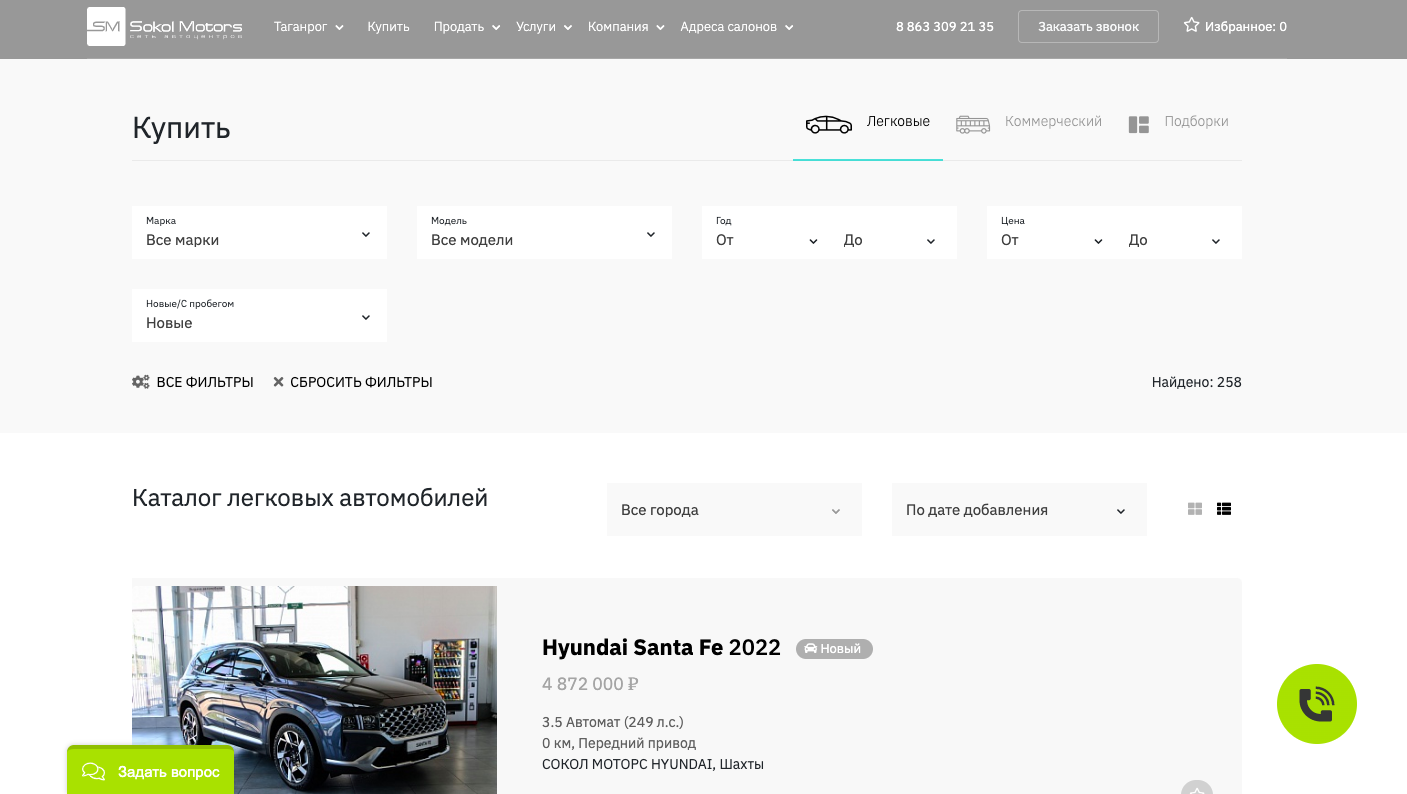Viewport: 1407px width, 794px height.
Task: Switch to grid view layout
Action: (1195, 509)
